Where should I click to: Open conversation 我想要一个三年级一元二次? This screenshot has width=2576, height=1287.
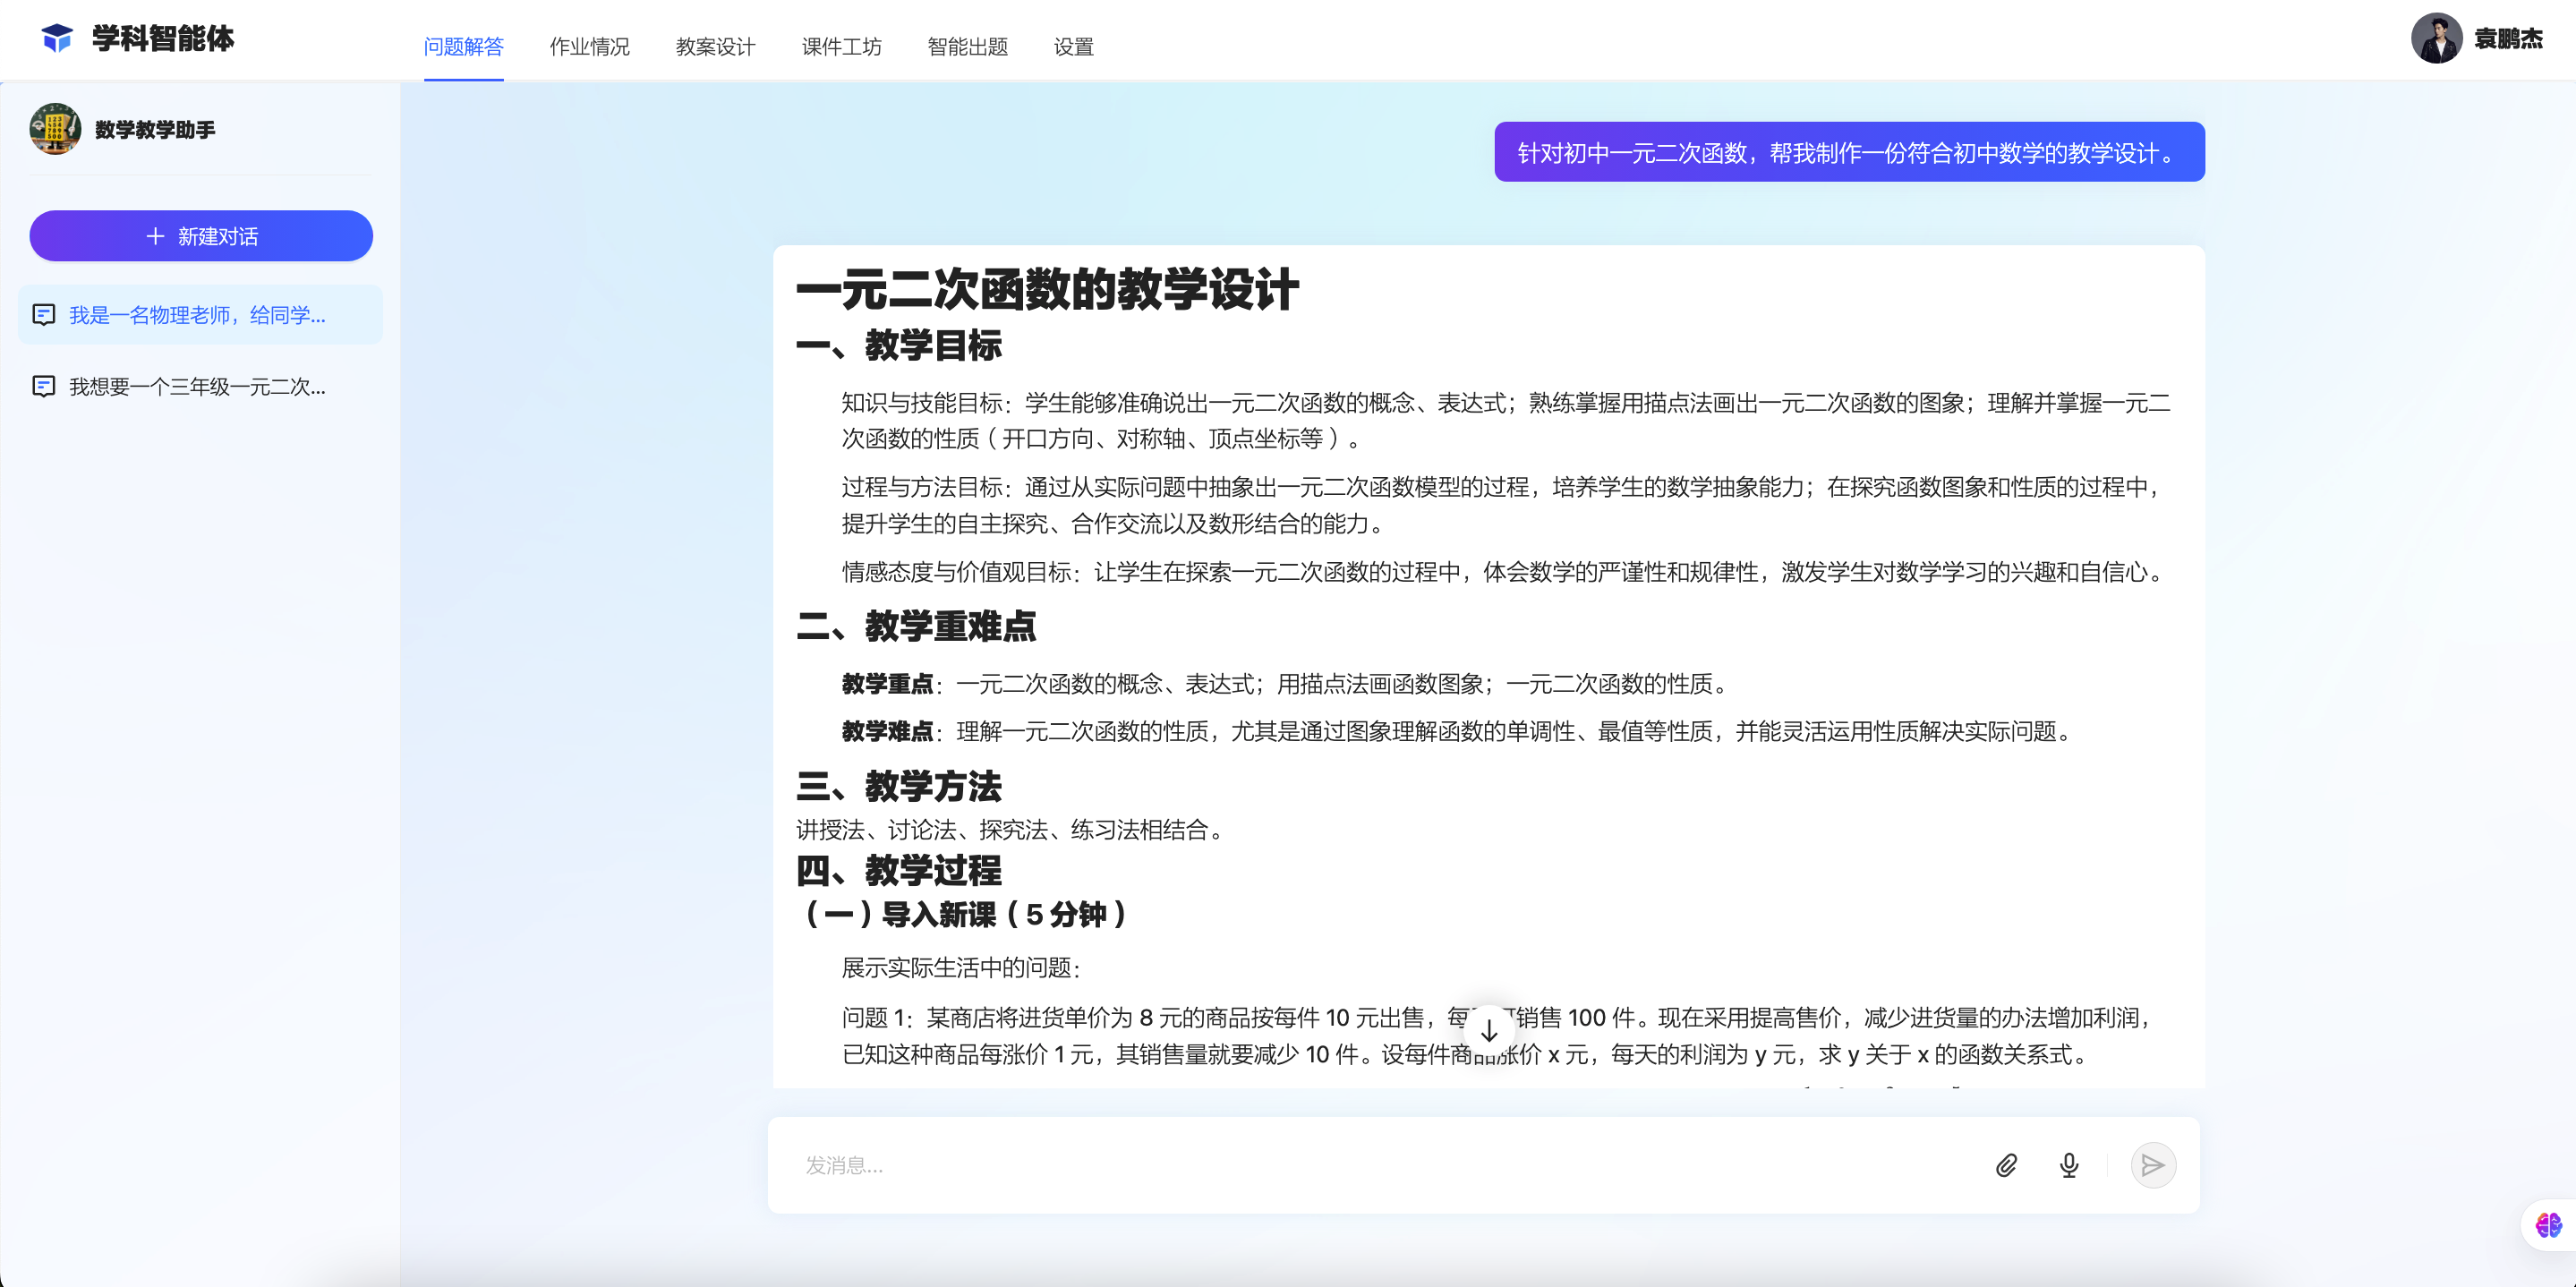click(198, 387)
